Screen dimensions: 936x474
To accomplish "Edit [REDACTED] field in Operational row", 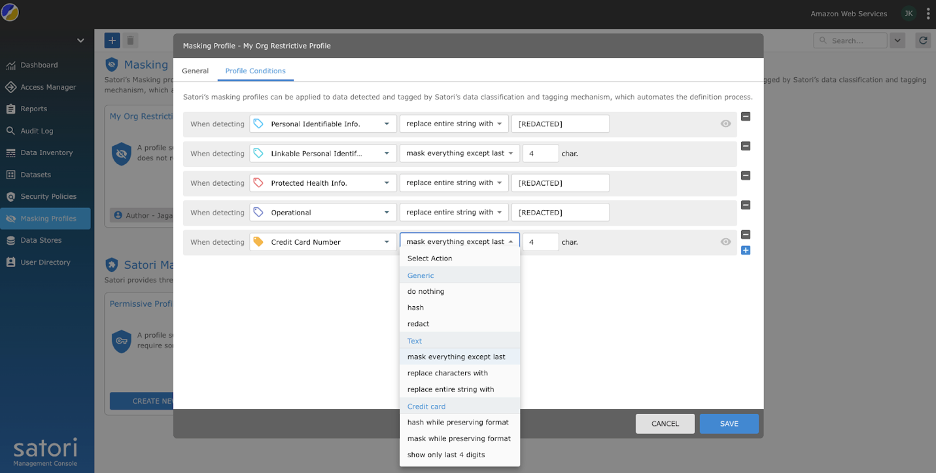I will click(x=560, y=213).
